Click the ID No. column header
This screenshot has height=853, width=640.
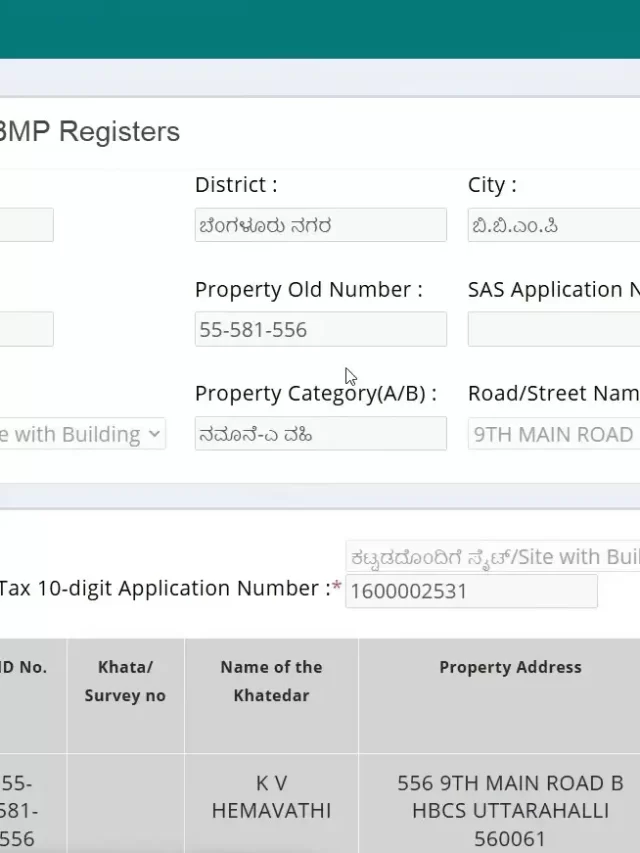23,667
